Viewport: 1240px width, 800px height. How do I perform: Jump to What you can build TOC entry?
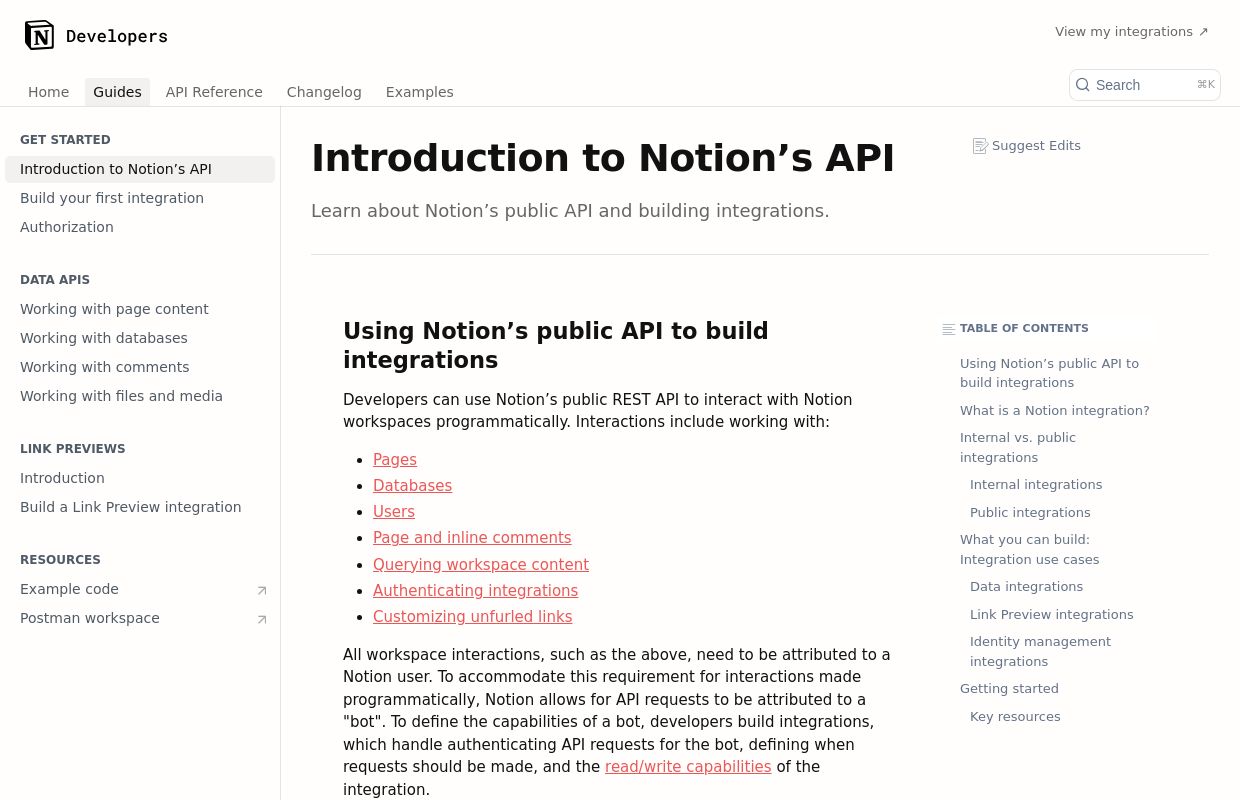1030,550
